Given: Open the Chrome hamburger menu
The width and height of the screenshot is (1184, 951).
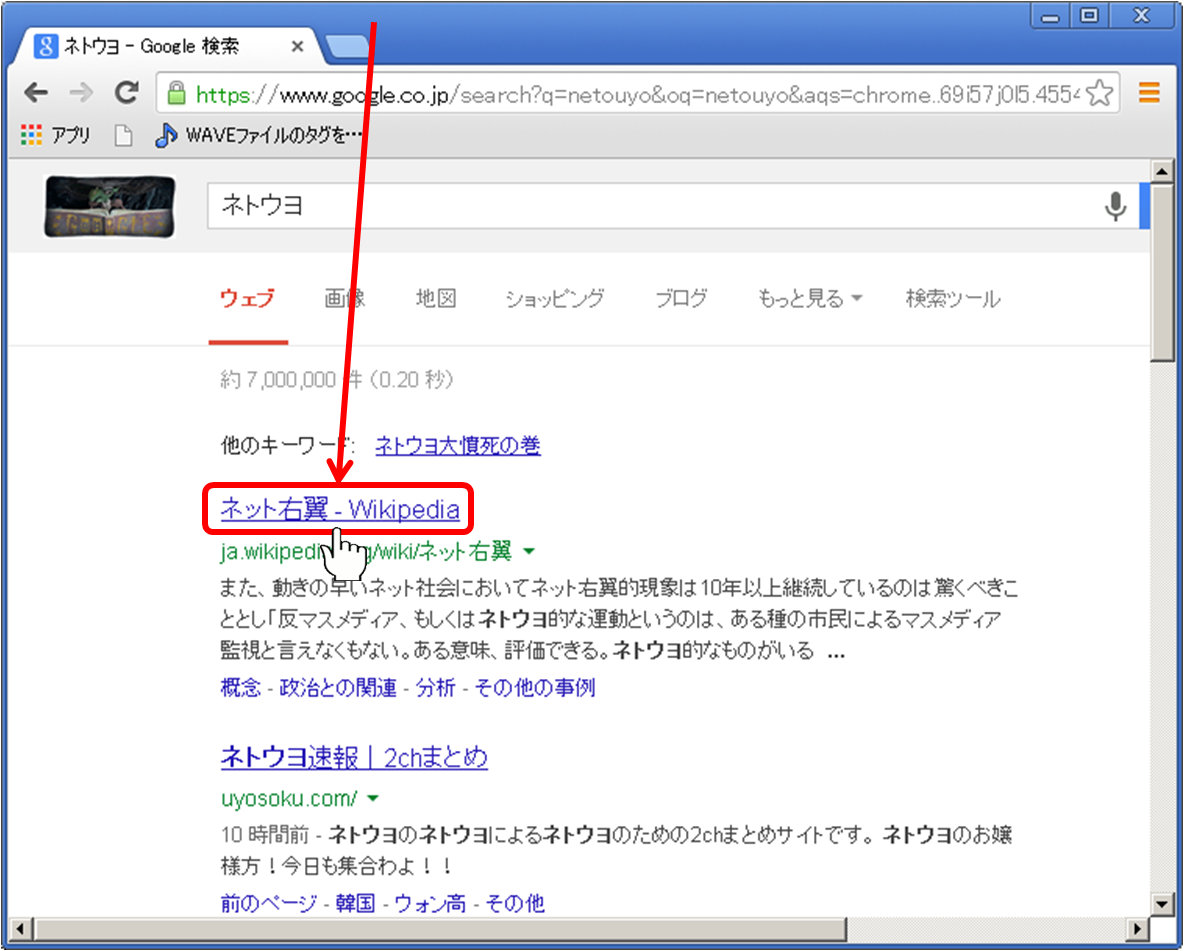Looking at the screenshot, I should (x=1149, y=94).
